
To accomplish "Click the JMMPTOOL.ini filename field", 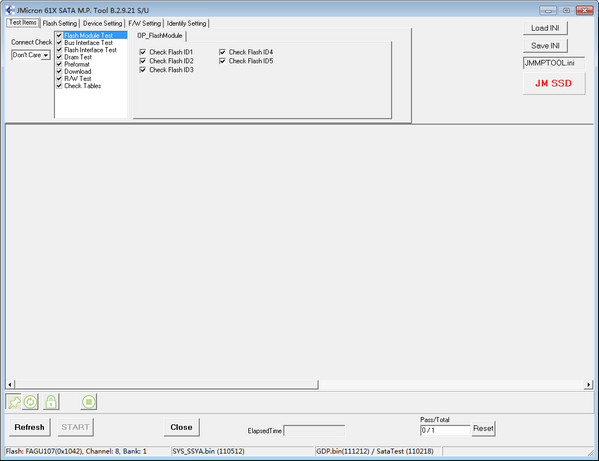I will point(554,63).
